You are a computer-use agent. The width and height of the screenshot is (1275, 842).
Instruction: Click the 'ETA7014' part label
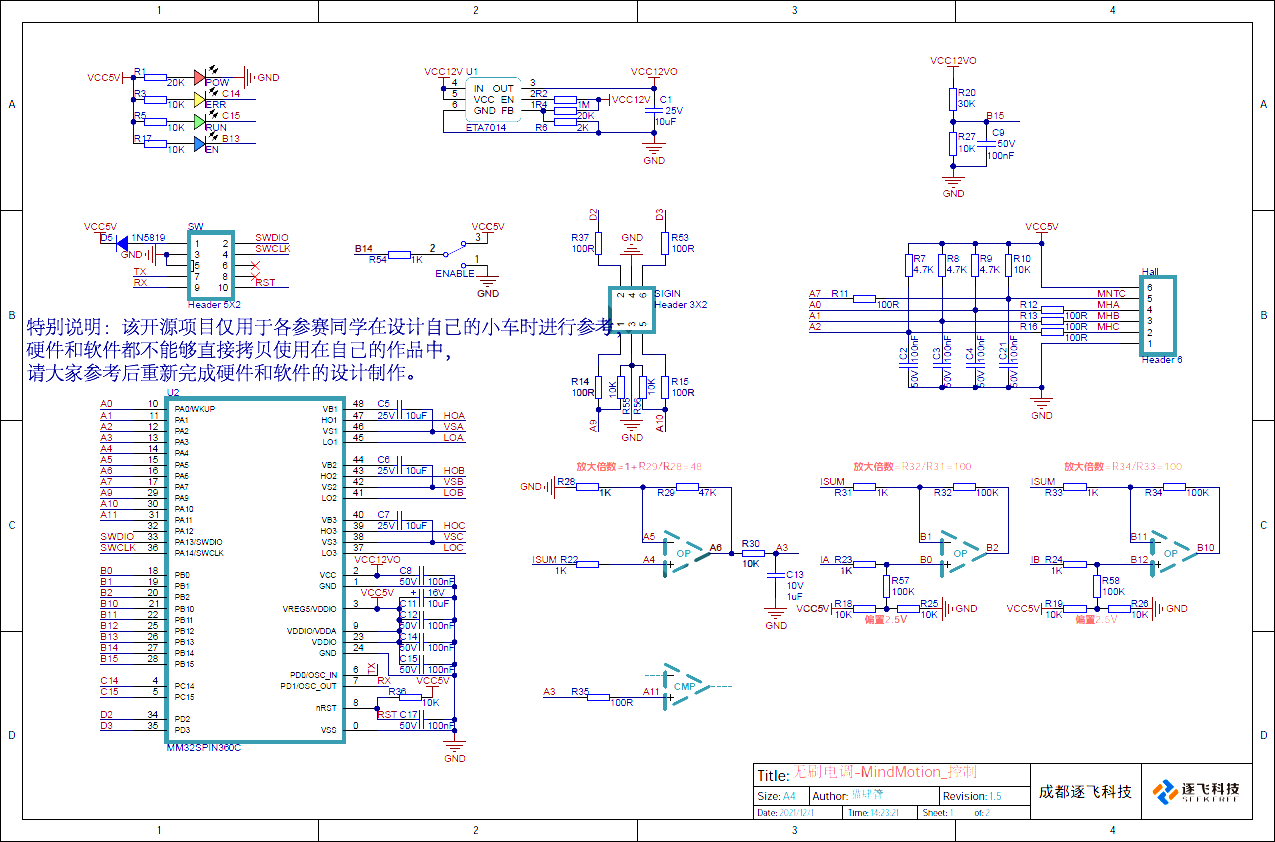[486, 128]
